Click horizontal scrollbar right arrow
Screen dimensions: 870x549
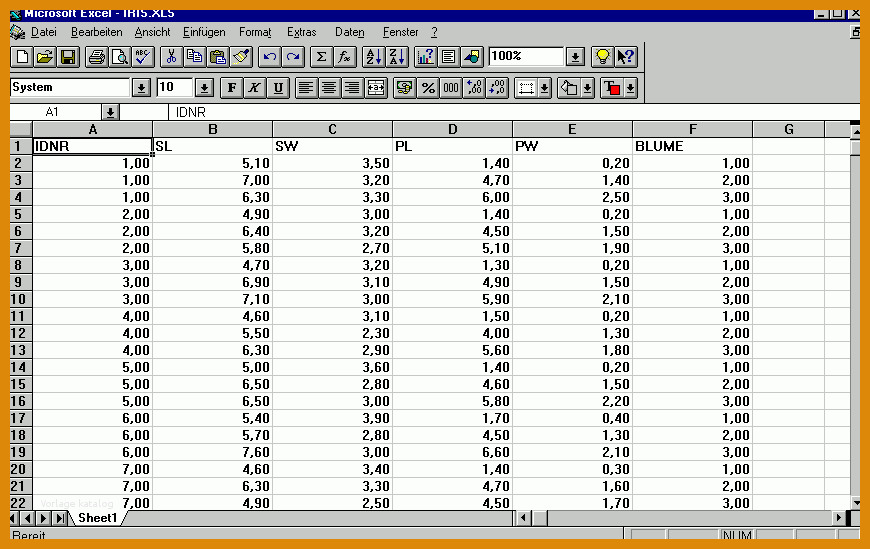[x=838, y=518]
